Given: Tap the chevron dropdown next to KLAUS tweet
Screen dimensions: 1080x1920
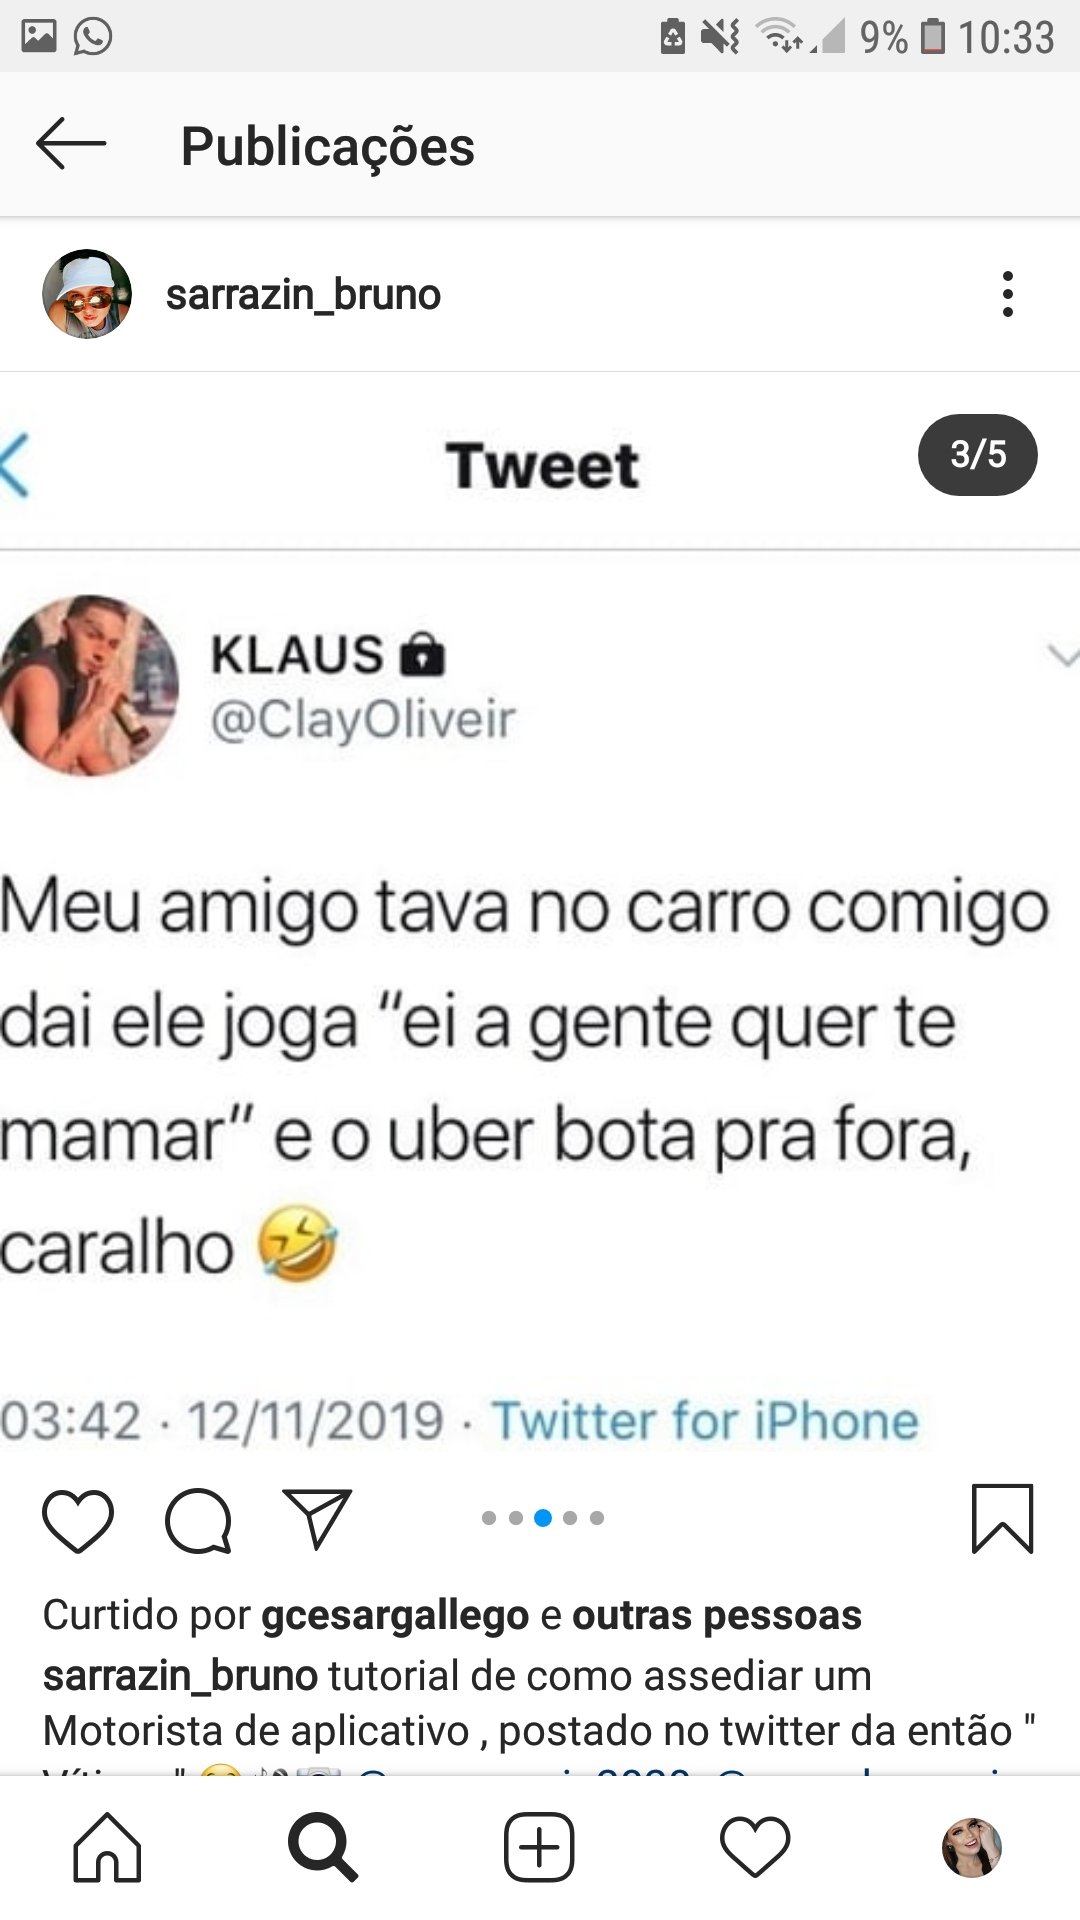Looking at the screenshot, I should pos(1061,656).
